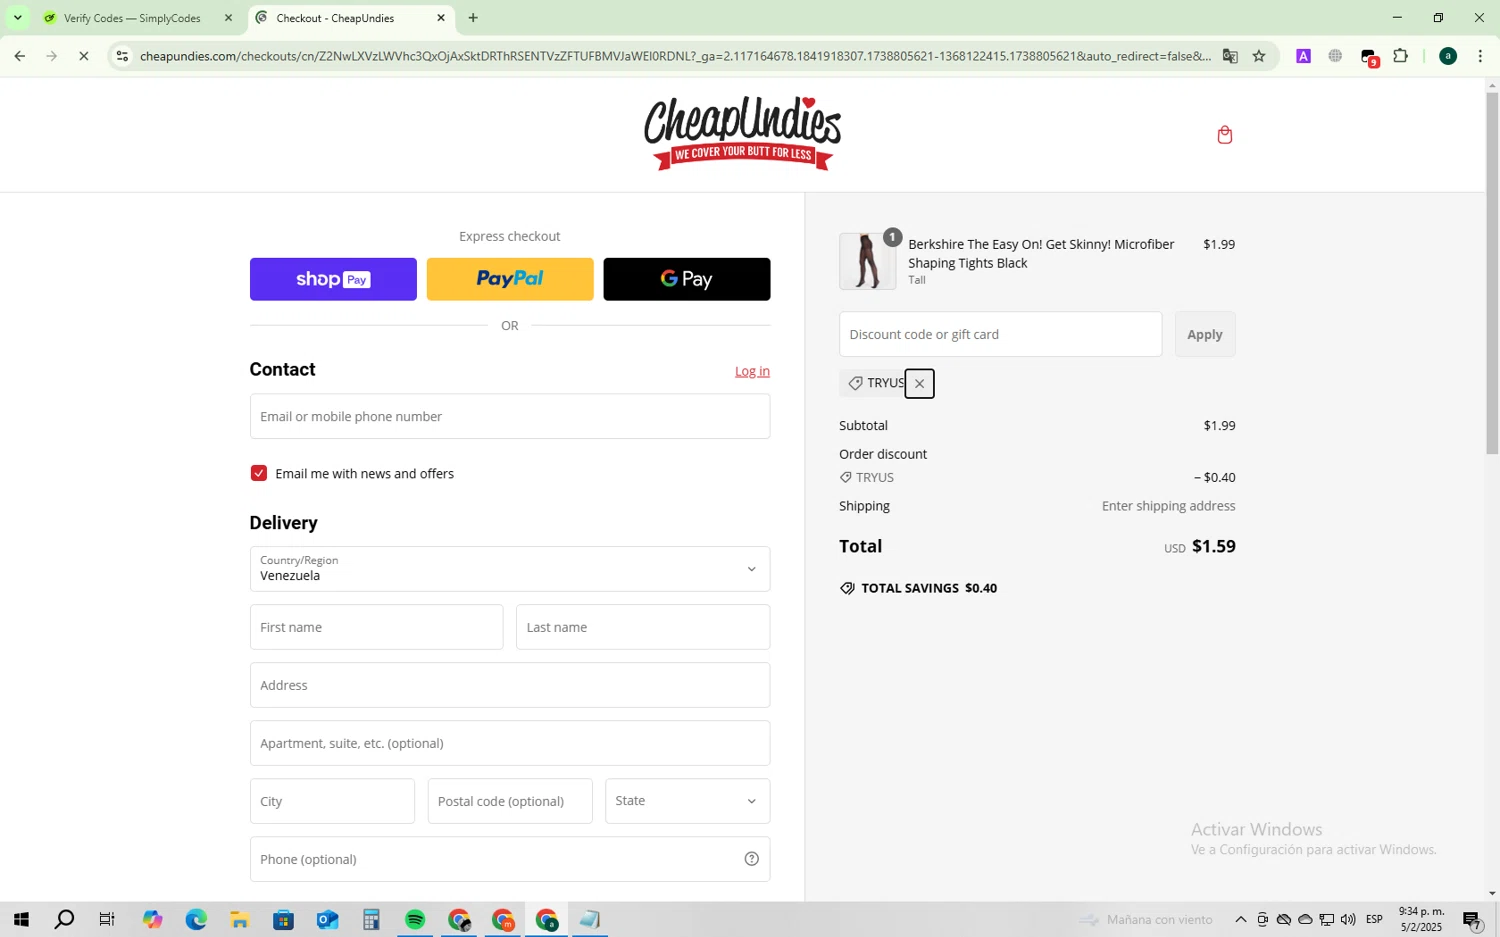Pay with Shop Pay
Image resolution: width=1500 pixels, height=937 pixels.
(x=333, y=279)
